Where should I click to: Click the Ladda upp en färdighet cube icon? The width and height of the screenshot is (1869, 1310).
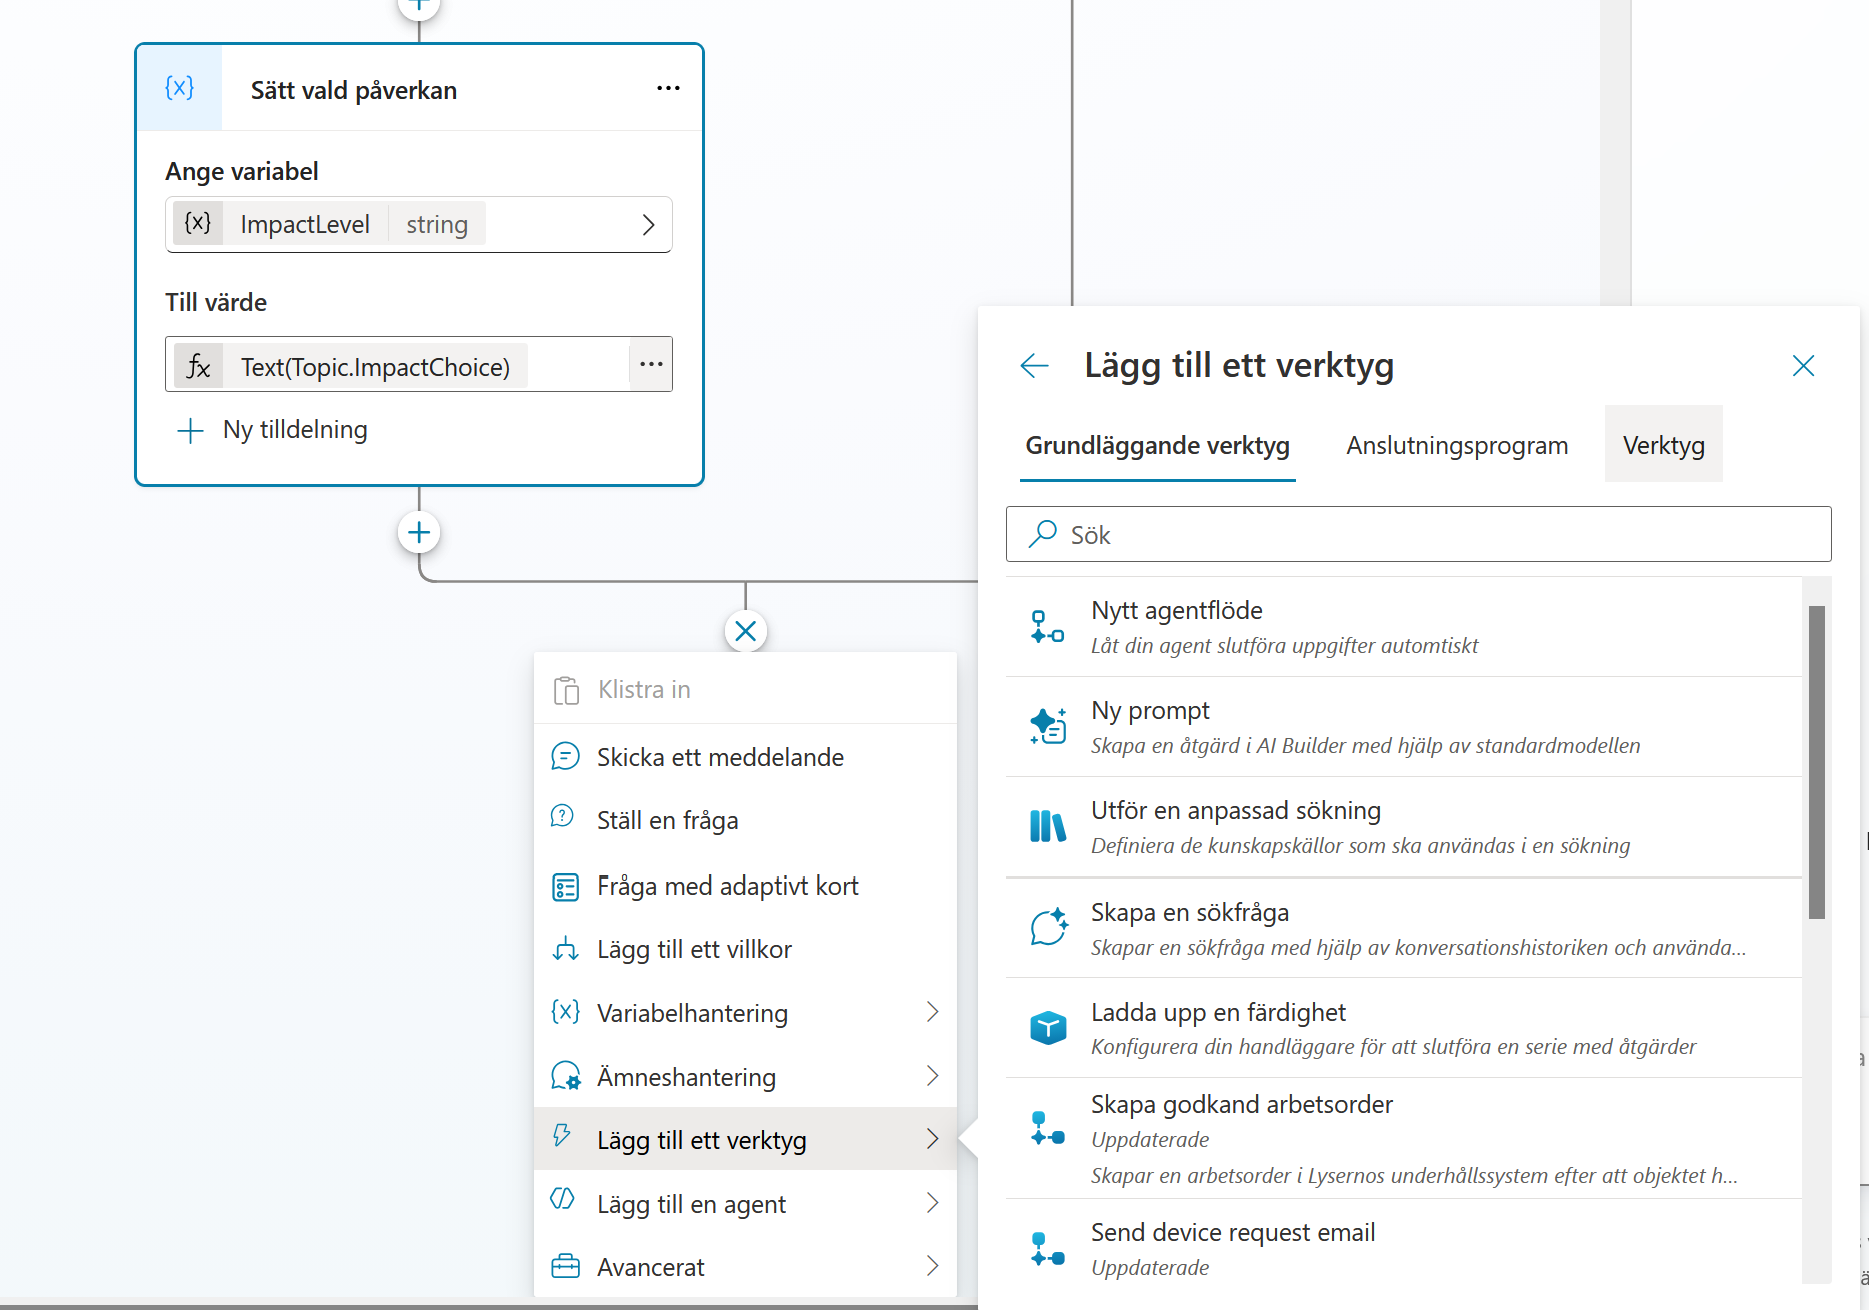tap(1048, 1028)
